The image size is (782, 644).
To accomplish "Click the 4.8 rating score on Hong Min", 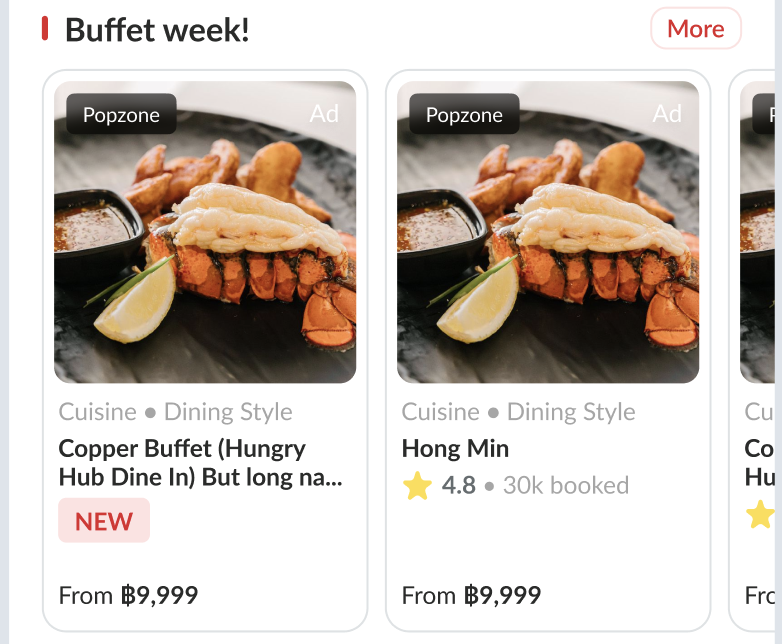I will [459, 486].
